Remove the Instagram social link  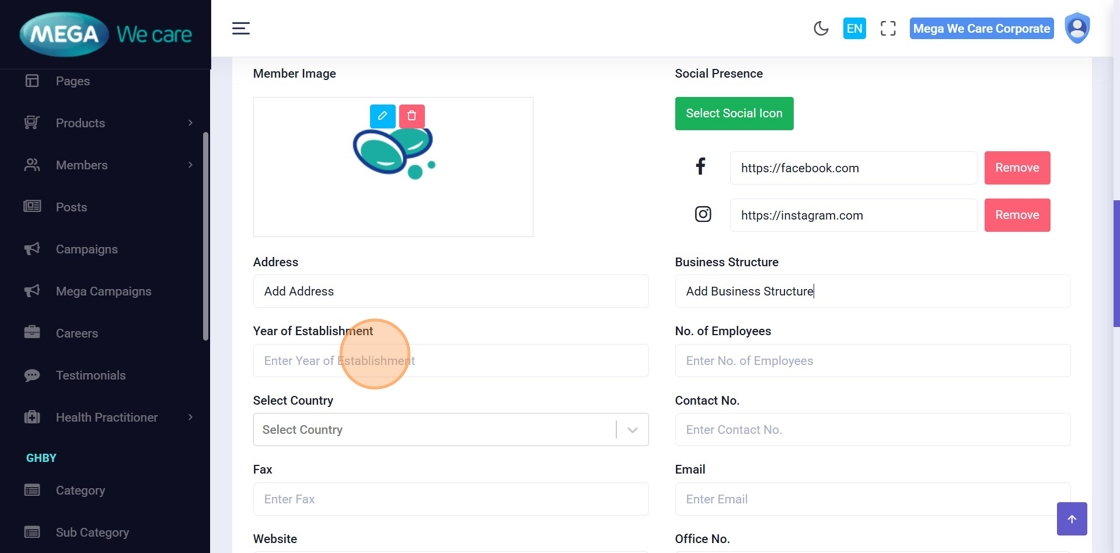[x=1017, y=215]
